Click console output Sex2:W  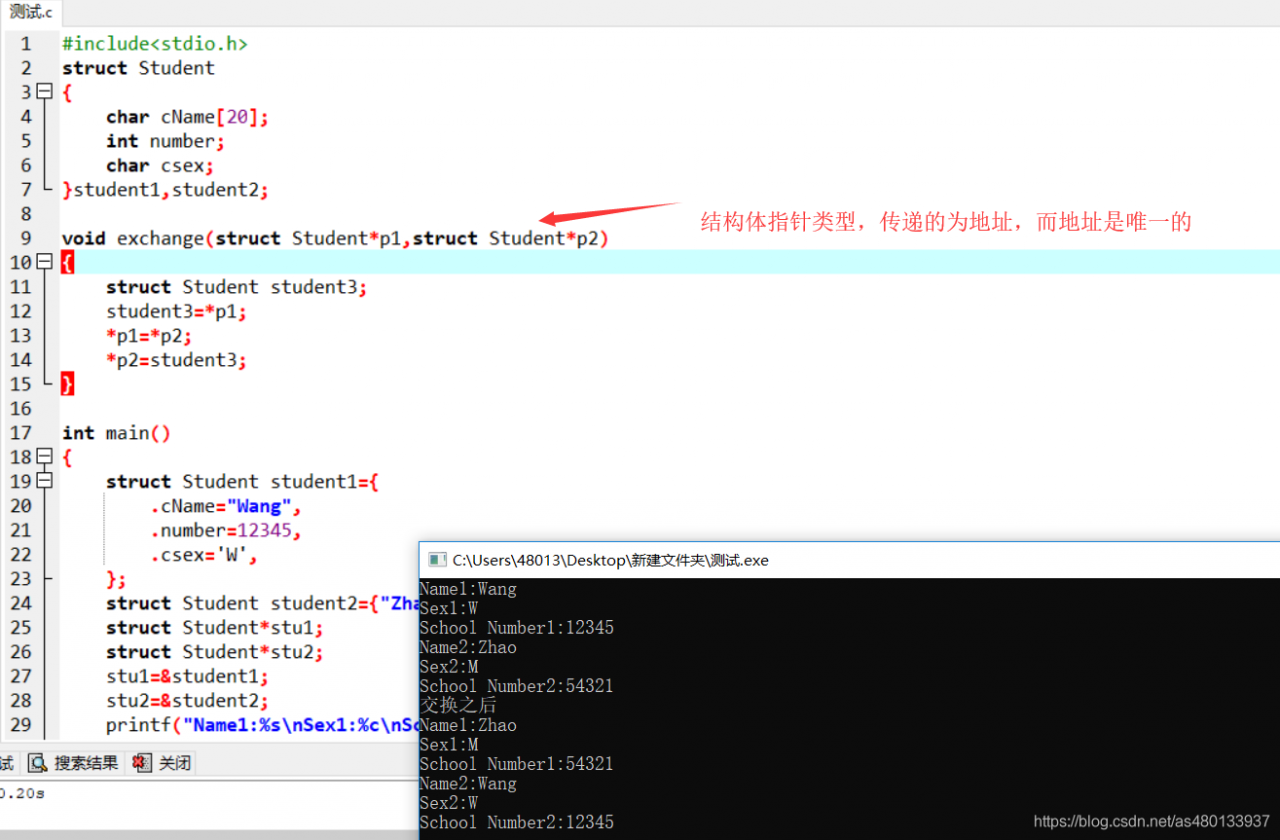[449, 803]
